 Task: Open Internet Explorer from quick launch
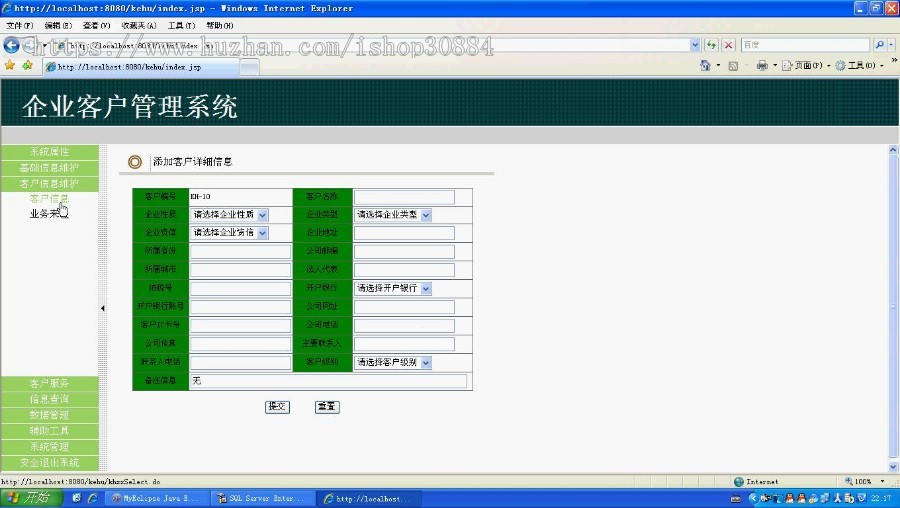(x=92, y=498)
